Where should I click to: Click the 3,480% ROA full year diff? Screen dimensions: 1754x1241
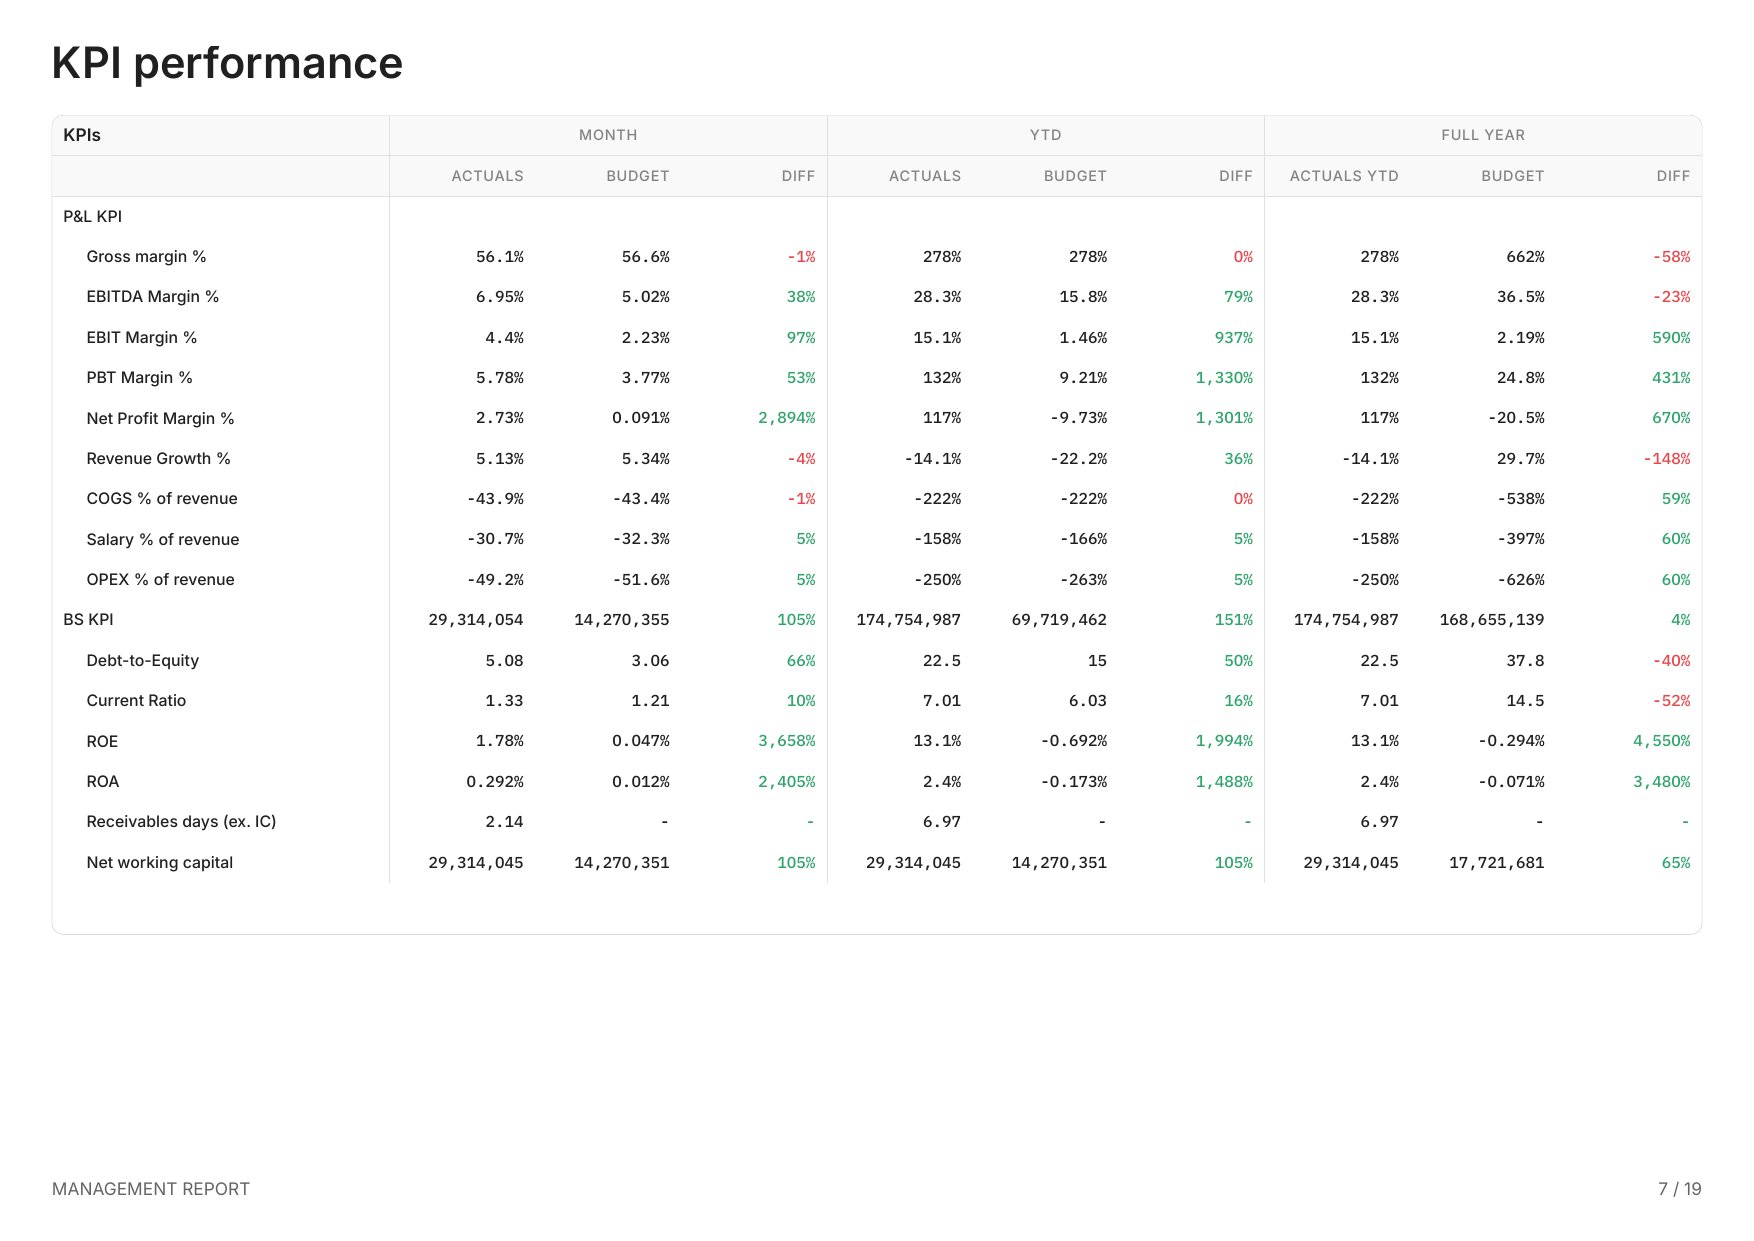tap(1662, 782)
